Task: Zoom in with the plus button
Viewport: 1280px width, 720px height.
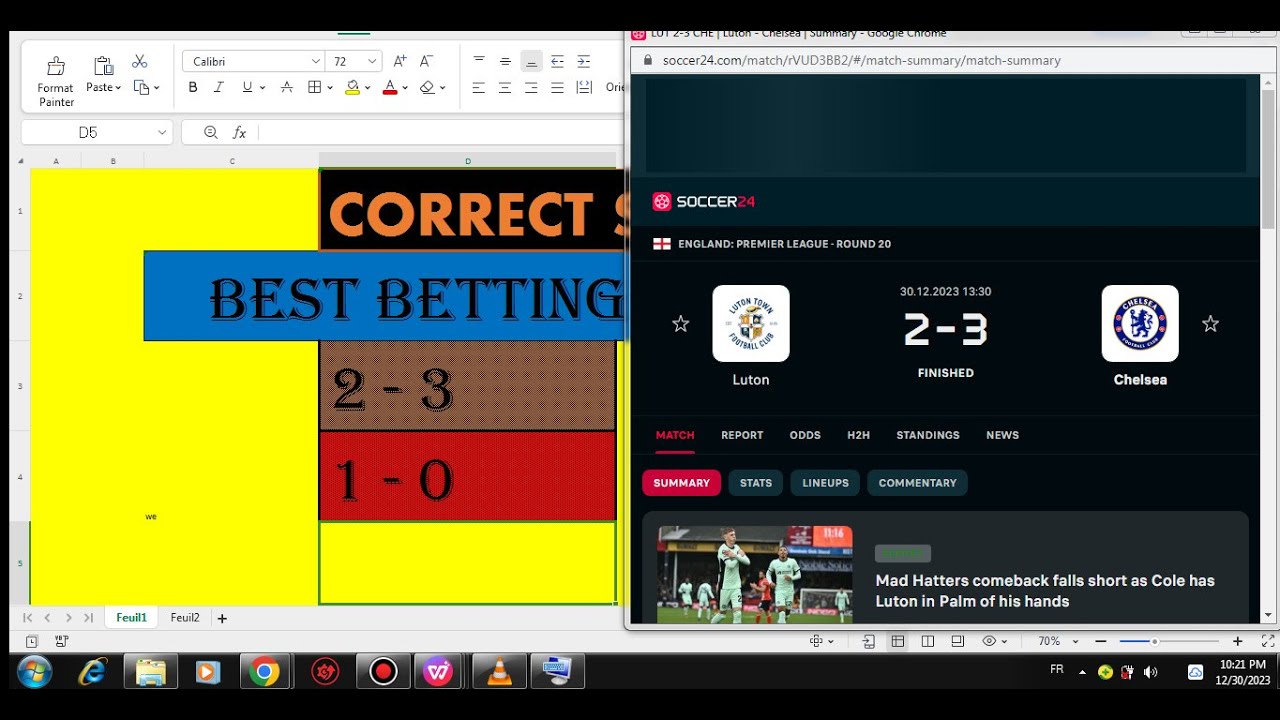Action: 1237,641
